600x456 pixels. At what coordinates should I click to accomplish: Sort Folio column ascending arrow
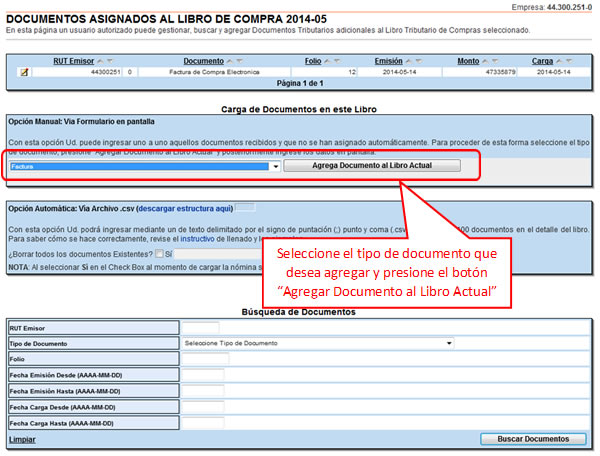pyautogui.click(x=327, y=61)
